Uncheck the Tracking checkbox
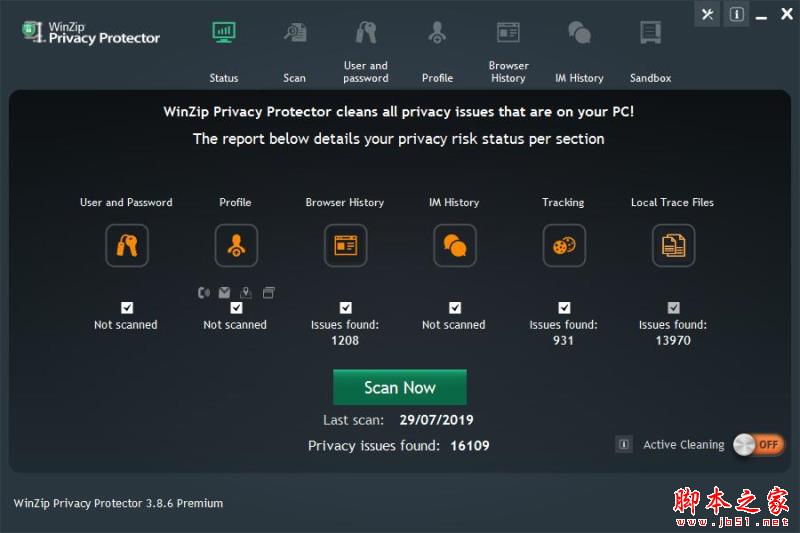The image size is (800, 533). tap(564, 308)
